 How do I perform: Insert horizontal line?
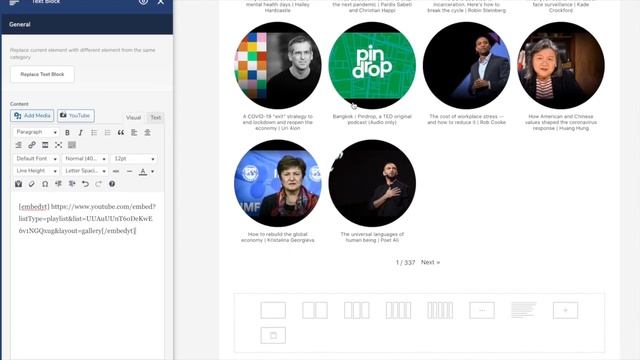pyautogui.click(x=129, y=171)
